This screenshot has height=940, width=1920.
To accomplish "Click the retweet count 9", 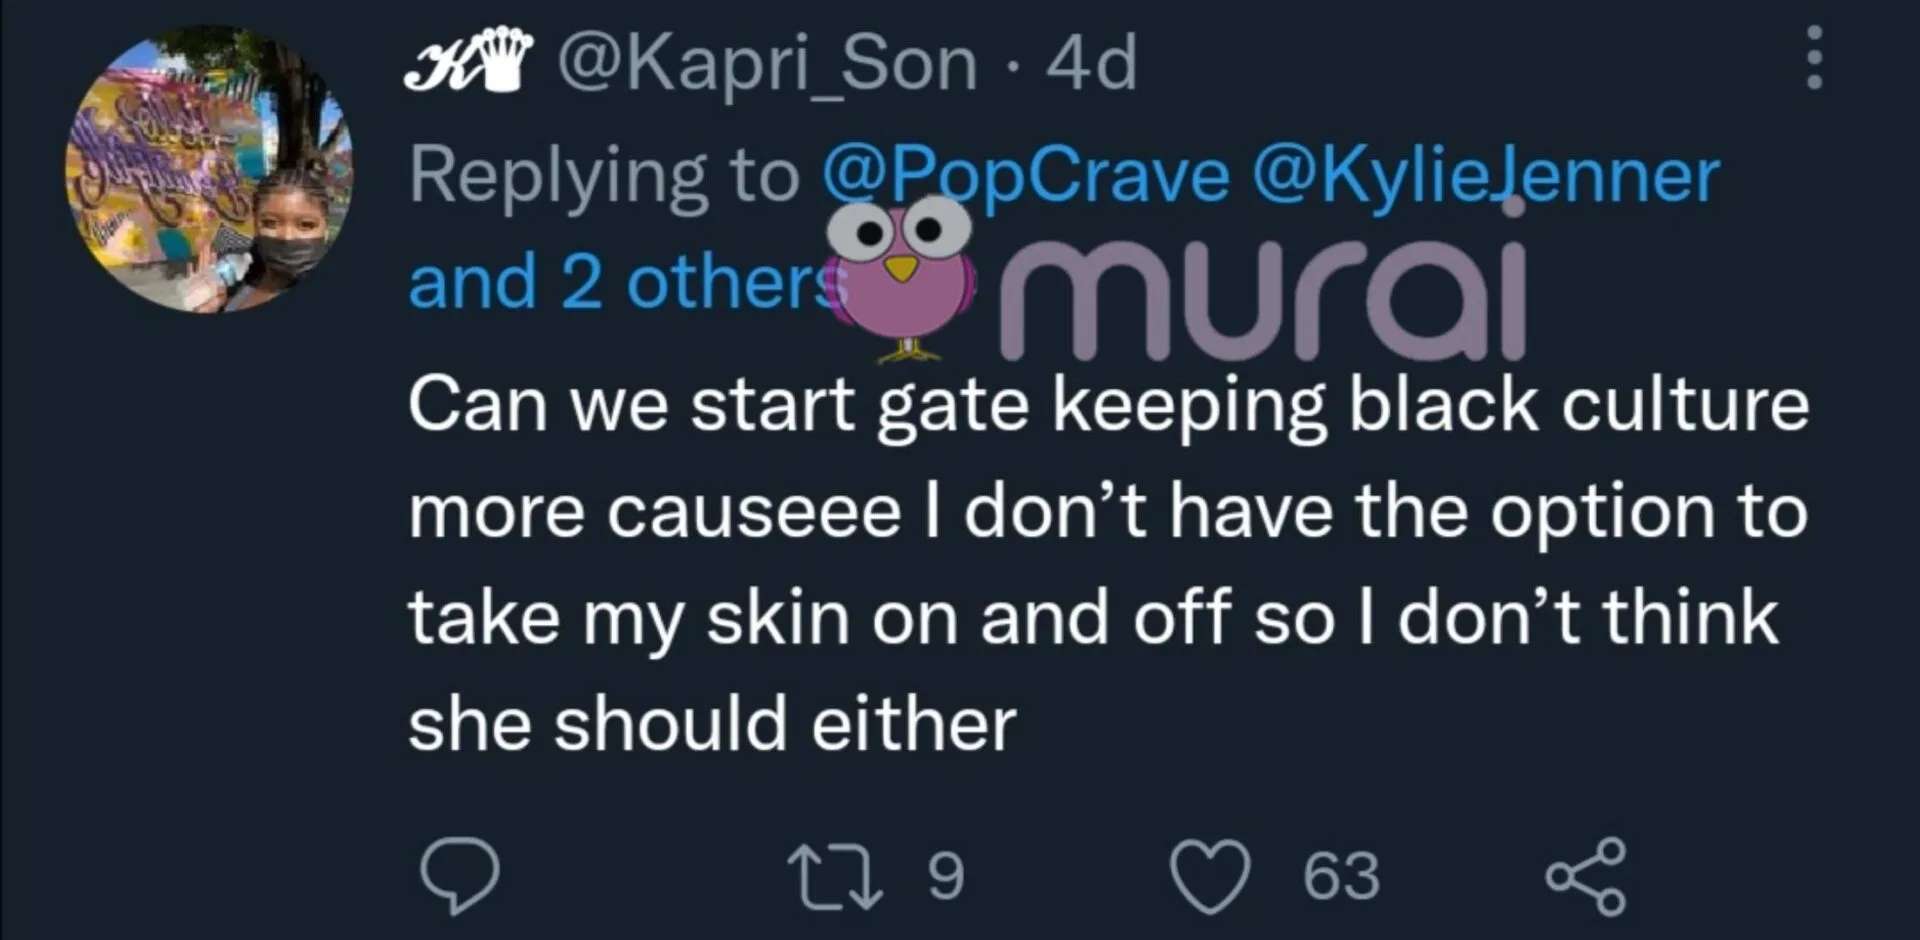I will coord(945,877).
